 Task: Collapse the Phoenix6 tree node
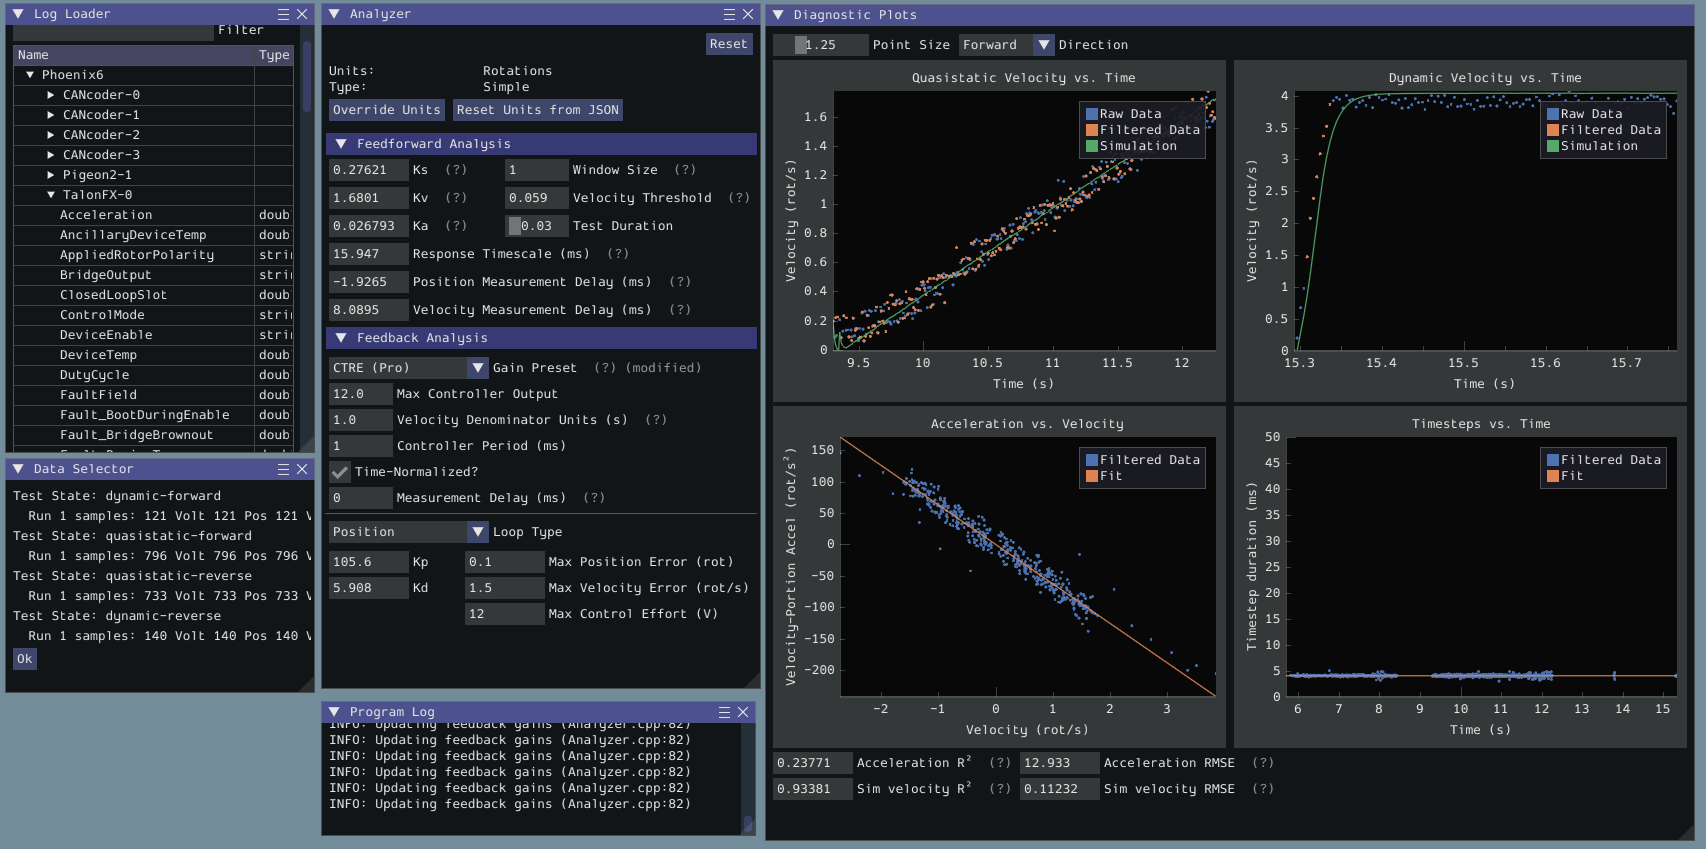pos(30,75)
